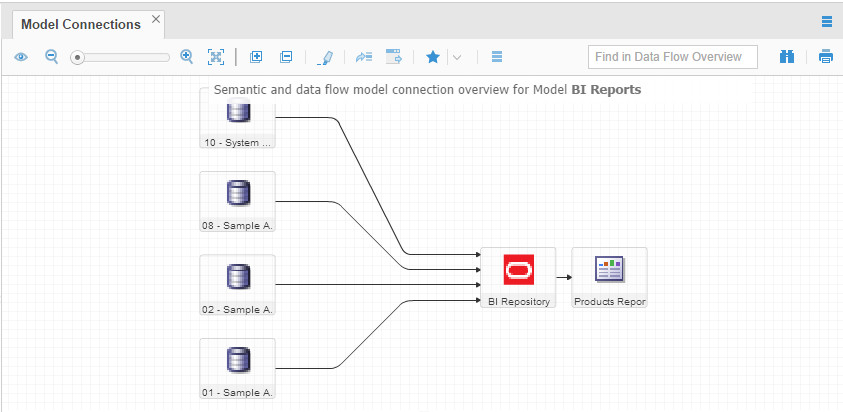843x412 pixels.
Task: Click the '08 - Sample A.' label
Action: pos(238,226)
